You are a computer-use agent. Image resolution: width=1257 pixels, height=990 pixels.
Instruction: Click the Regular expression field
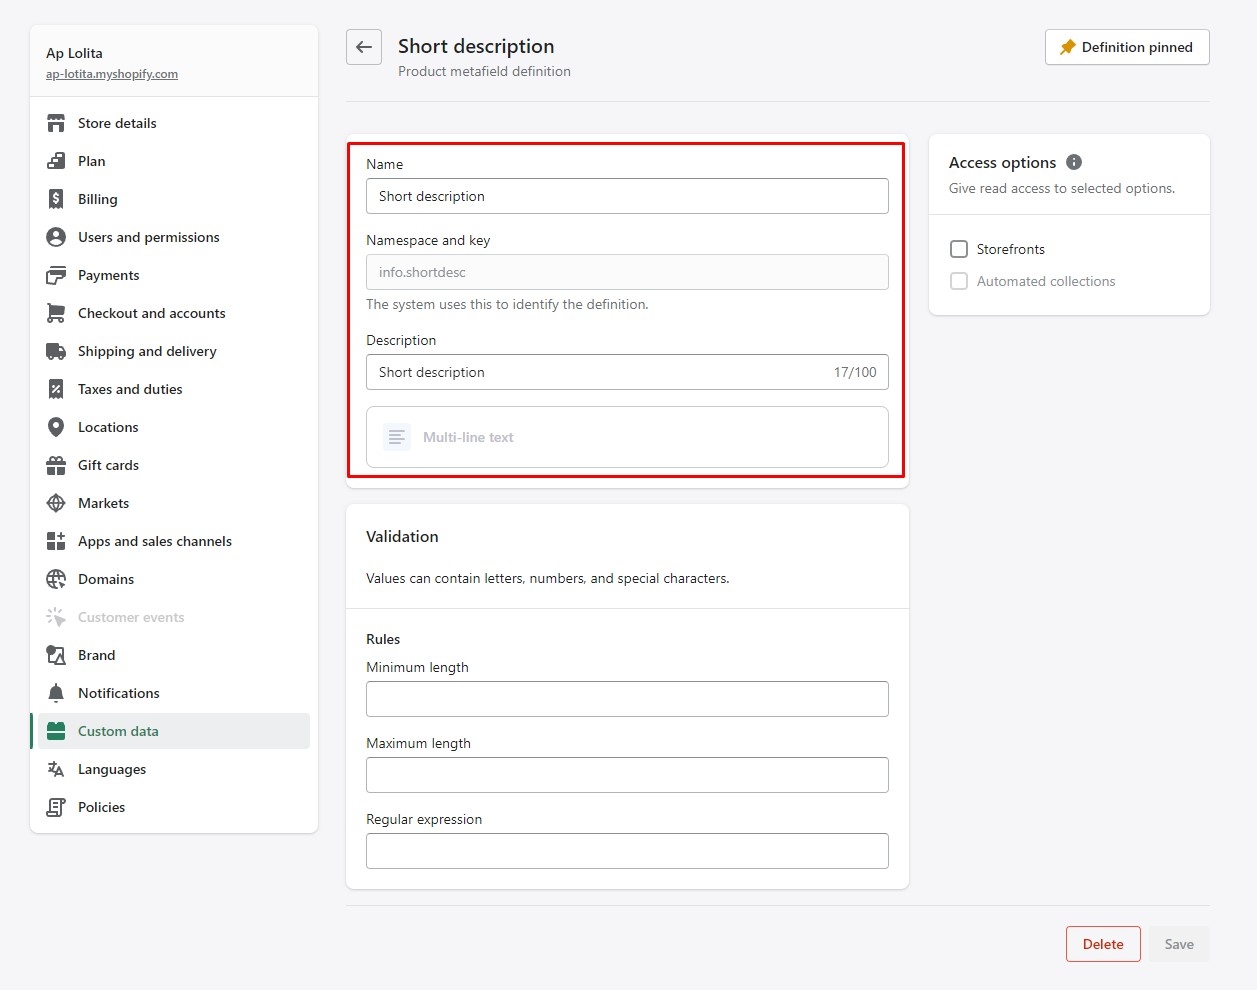pos(627,851)
